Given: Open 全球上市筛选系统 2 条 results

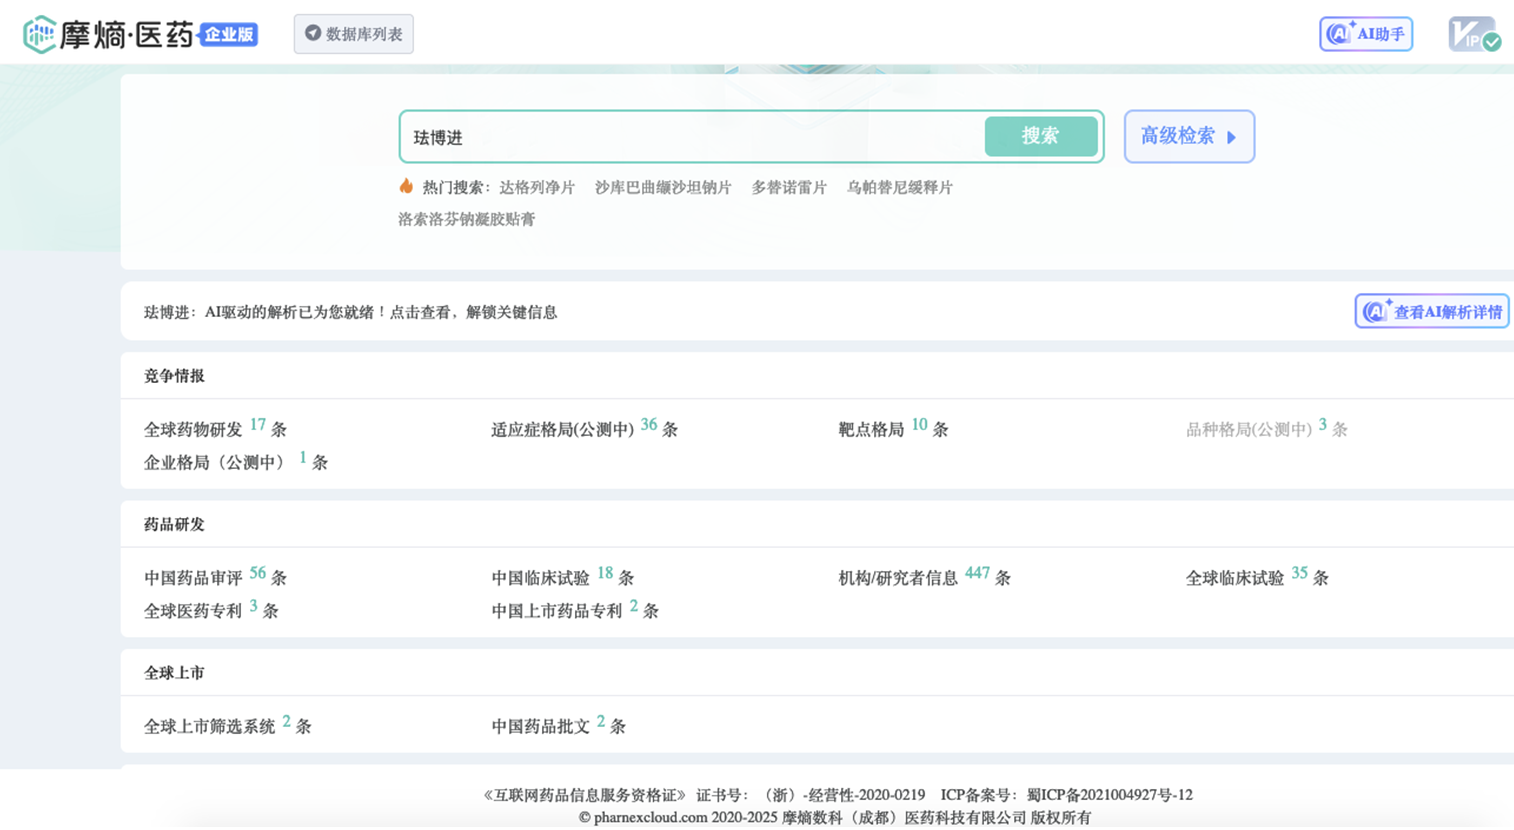Looking at the screenshot, I should [227, 726].
